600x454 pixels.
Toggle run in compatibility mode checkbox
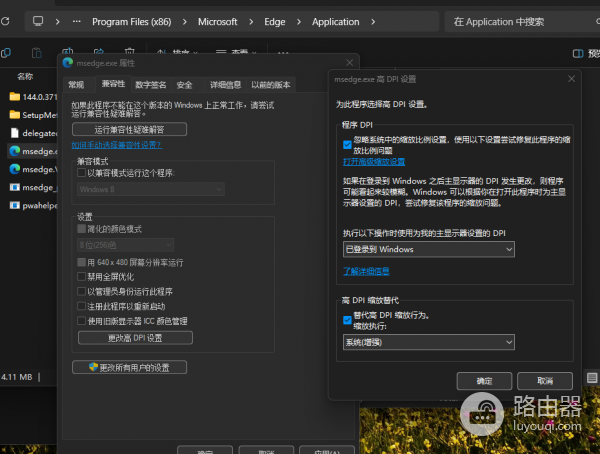coord(81,173)
